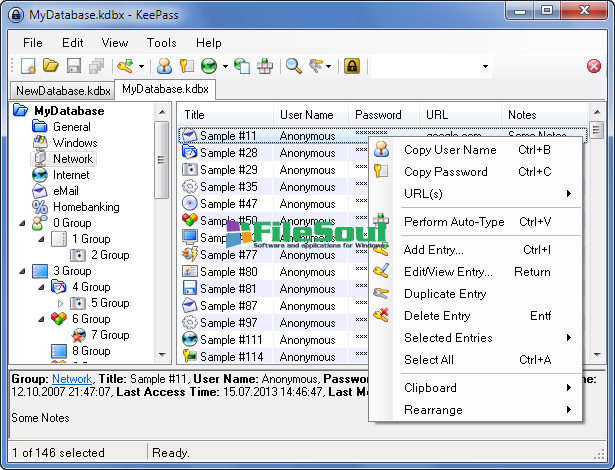Open the Open URL toolbar dropdown arrow
The height and width of the screenshot is (470, 615).
[225, 66]
